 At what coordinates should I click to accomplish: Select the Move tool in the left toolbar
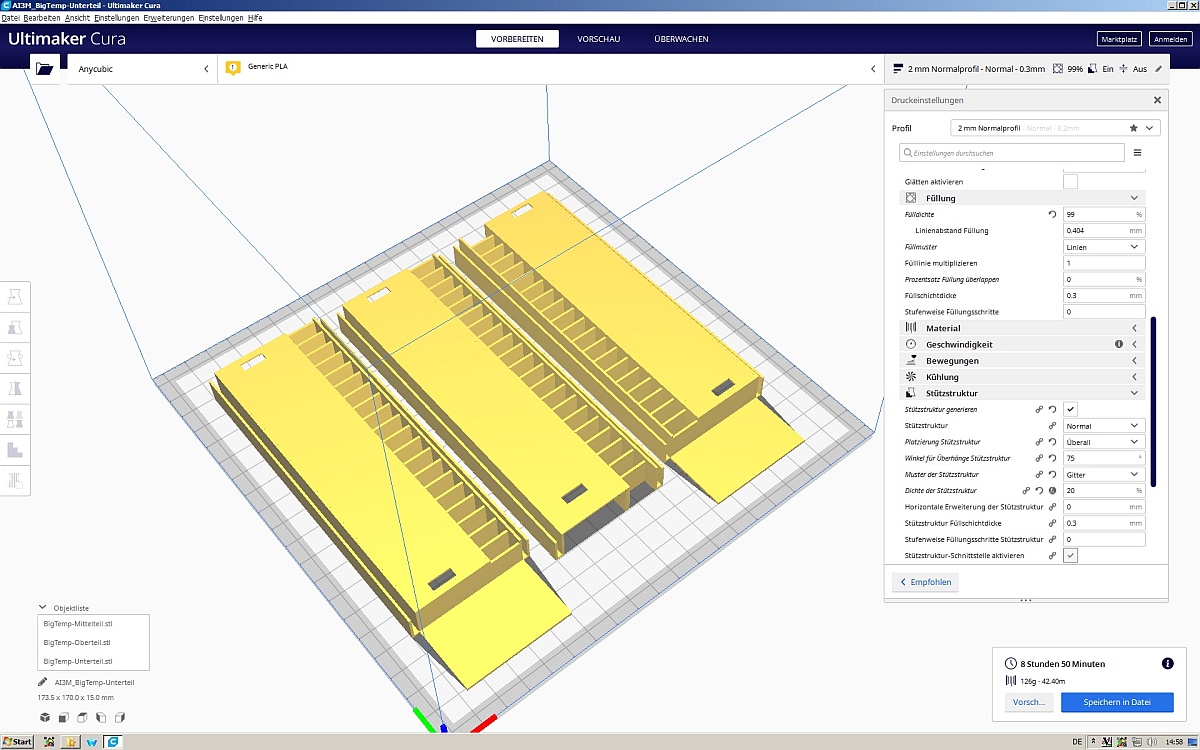pos(15,297)
